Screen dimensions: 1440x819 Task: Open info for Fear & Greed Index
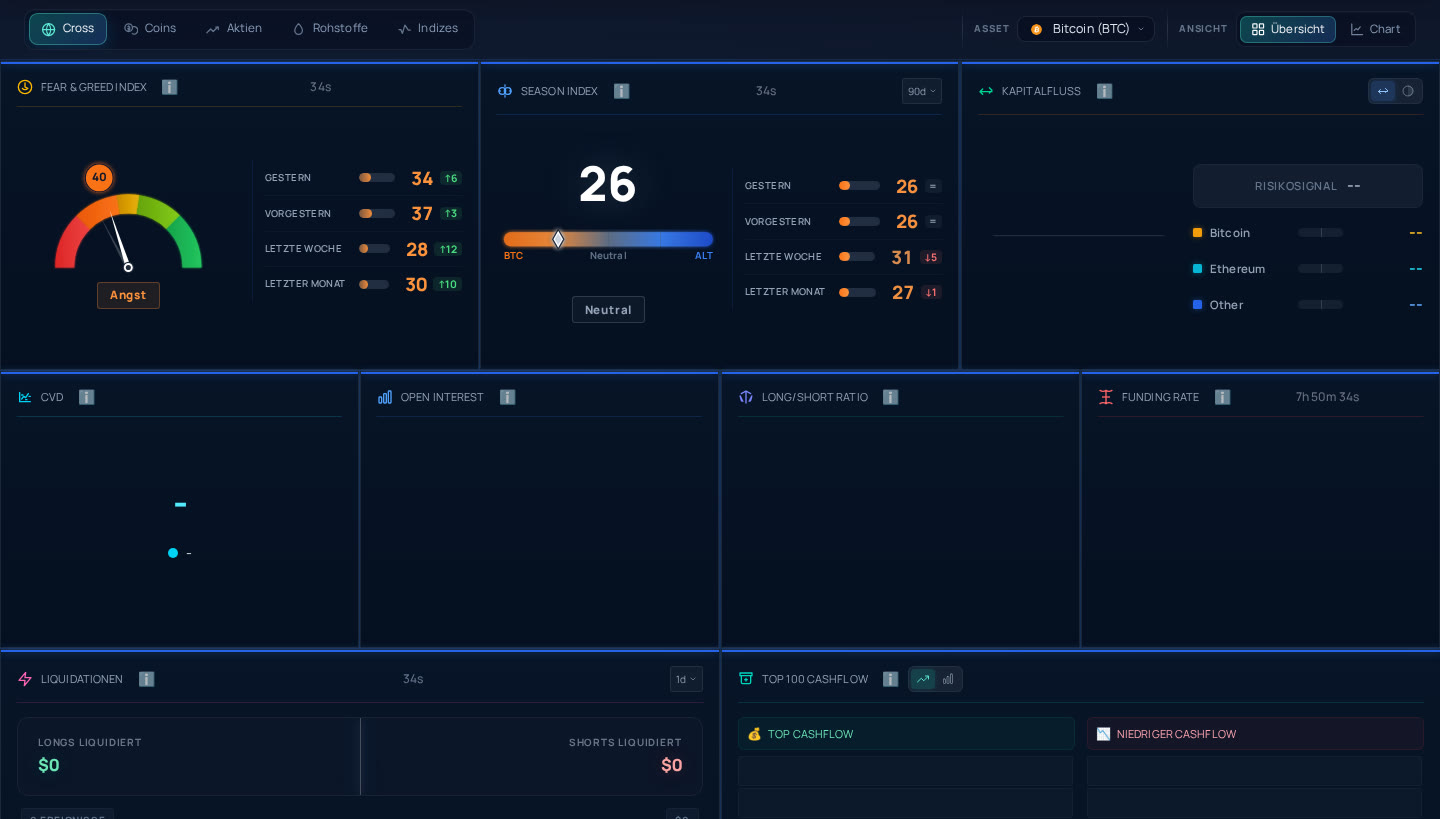coord(169,87)
